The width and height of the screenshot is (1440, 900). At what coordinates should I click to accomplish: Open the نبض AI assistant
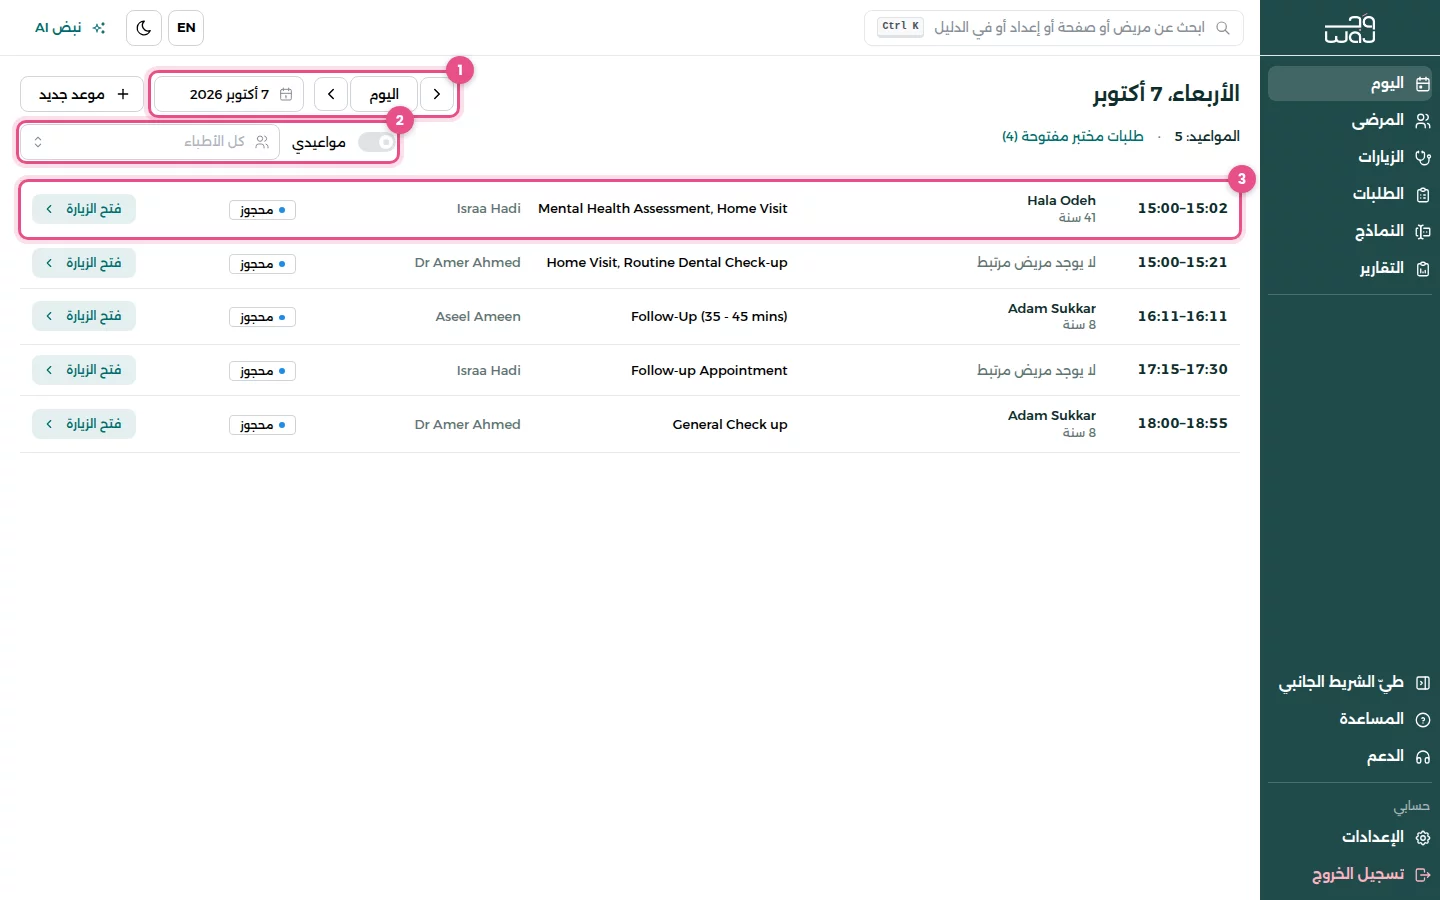pos(70,28)
